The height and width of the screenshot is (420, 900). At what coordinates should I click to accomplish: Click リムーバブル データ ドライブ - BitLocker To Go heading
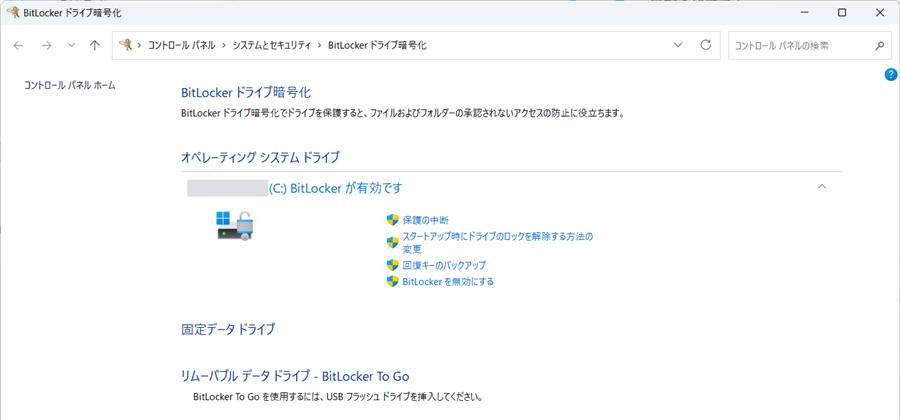[x=295, y=376]
